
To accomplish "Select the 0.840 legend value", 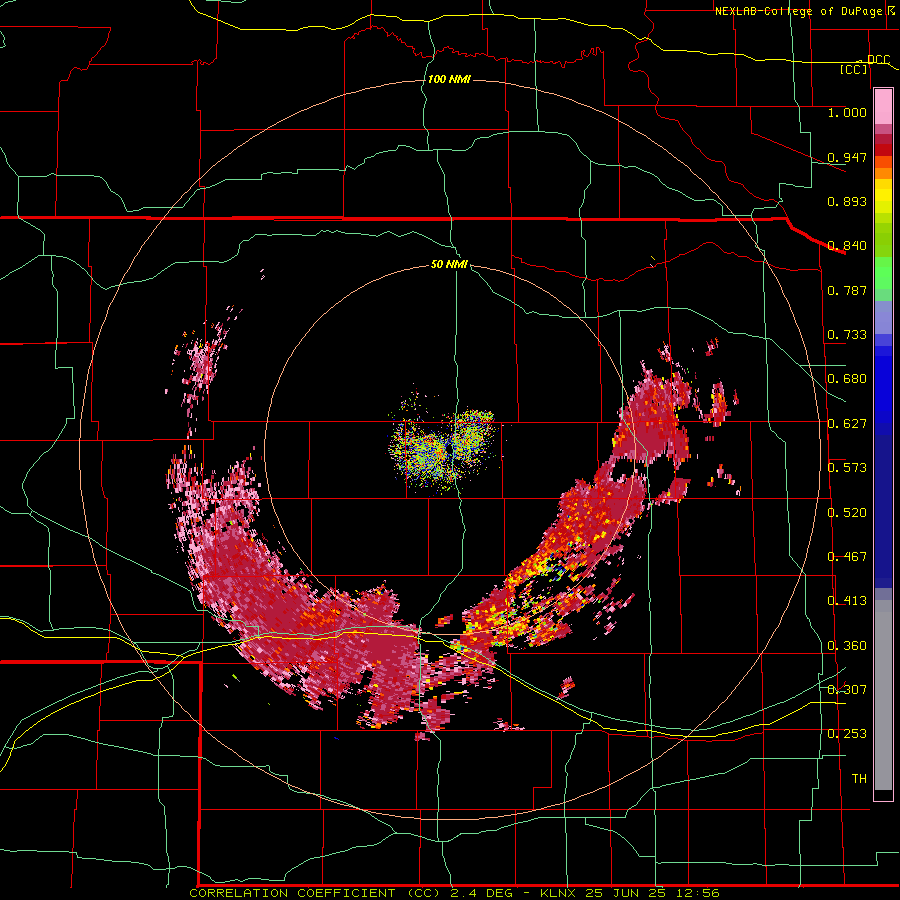I will pos(847,246).
